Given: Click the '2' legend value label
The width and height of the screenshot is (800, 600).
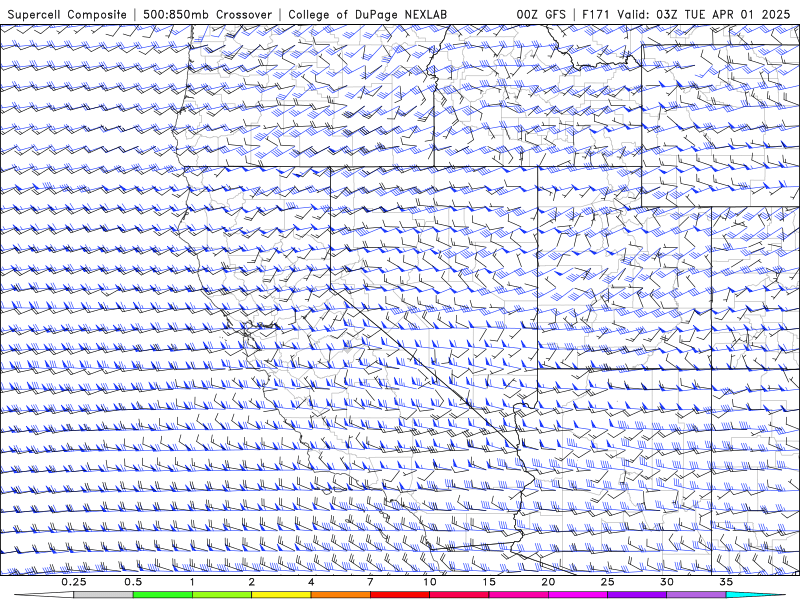Looking at the screenshot, I should [252, 582].
